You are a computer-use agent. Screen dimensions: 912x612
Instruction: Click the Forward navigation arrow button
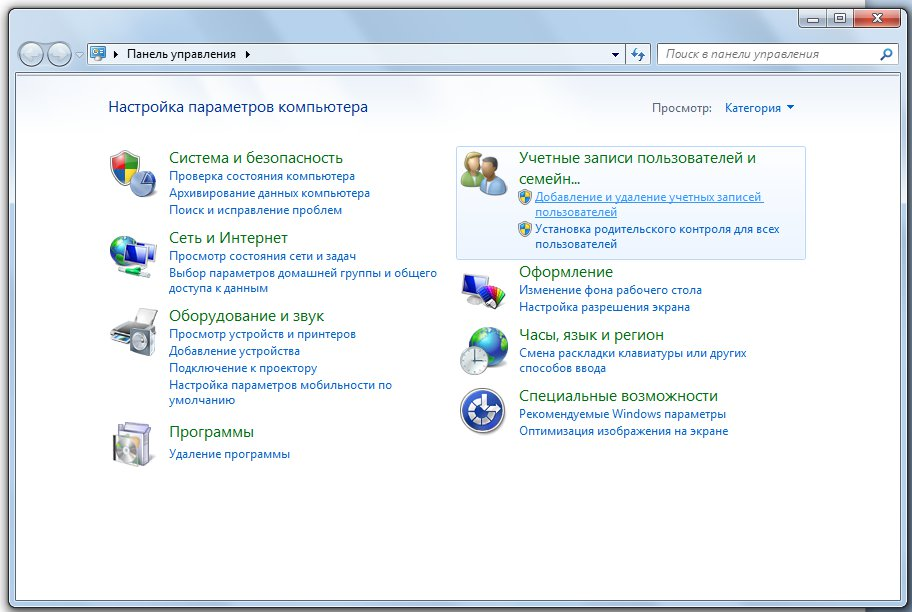point(59,55)
